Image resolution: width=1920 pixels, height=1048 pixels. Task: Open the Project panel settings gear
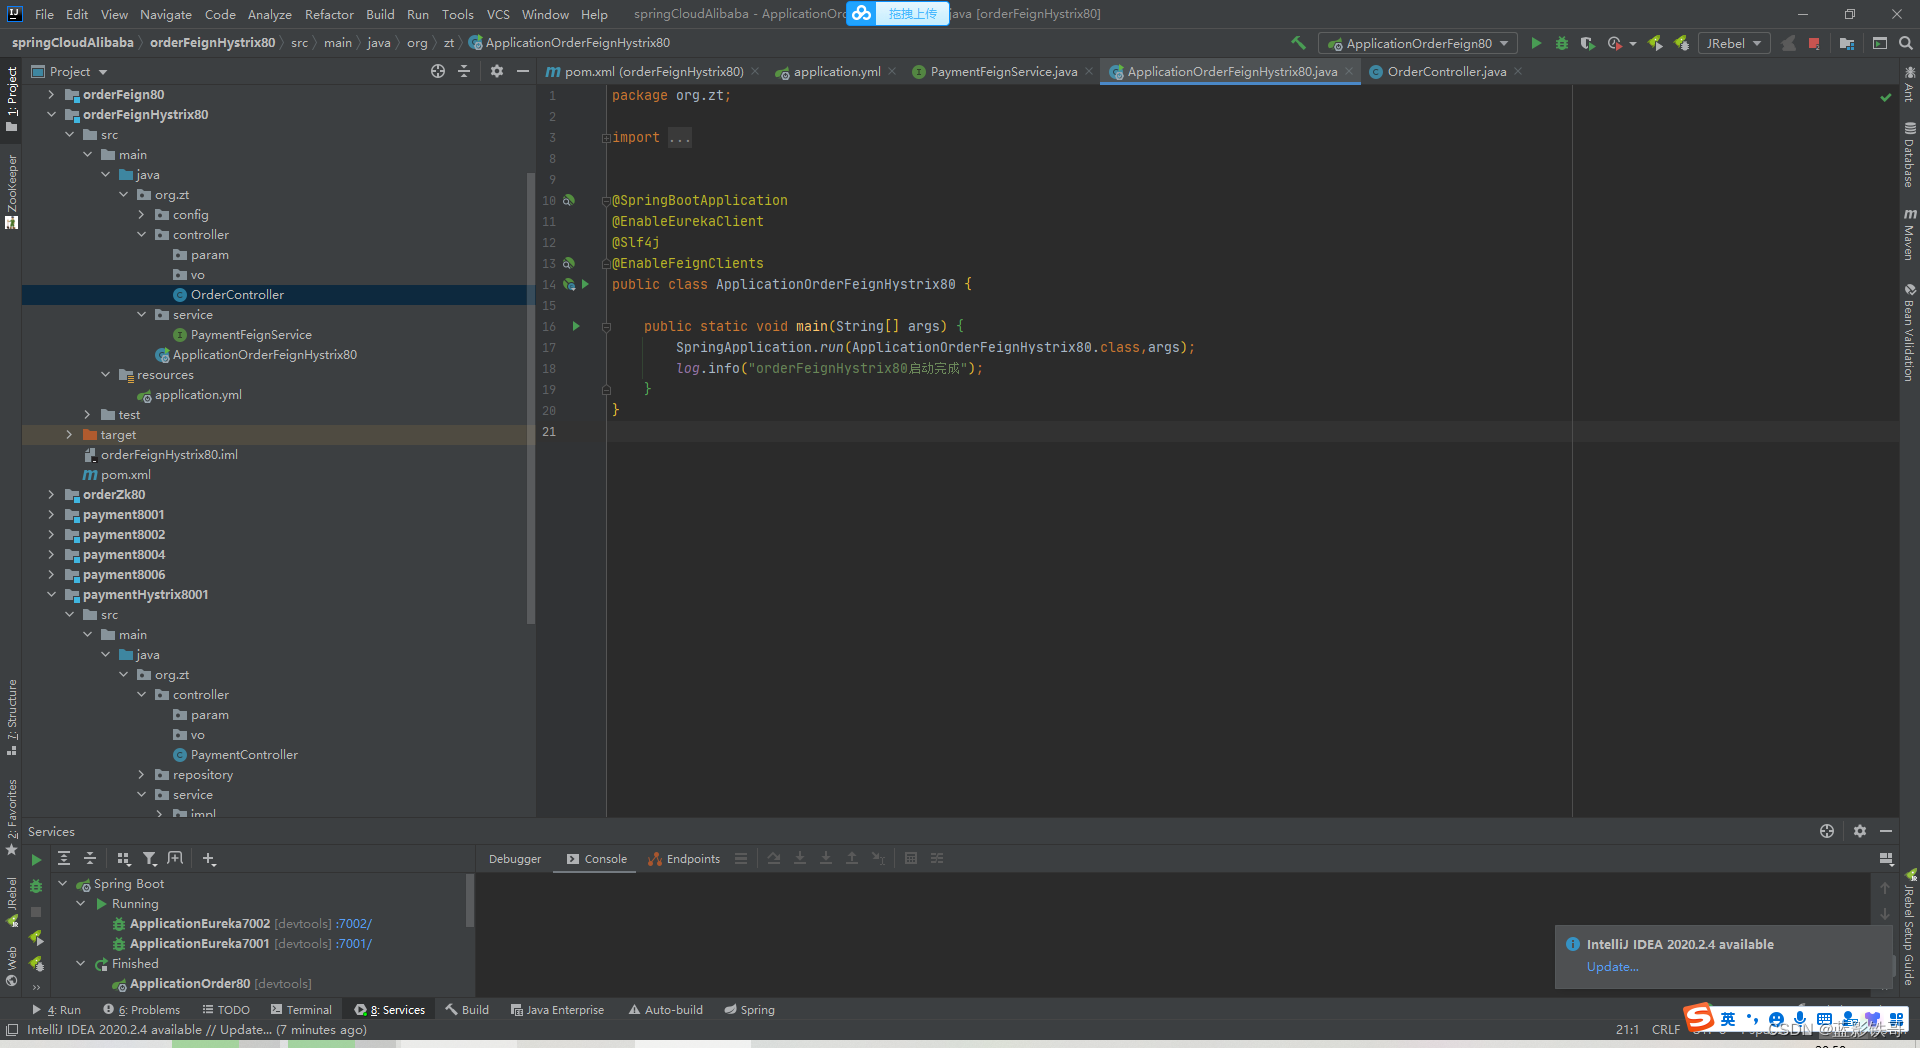[497, 71]
